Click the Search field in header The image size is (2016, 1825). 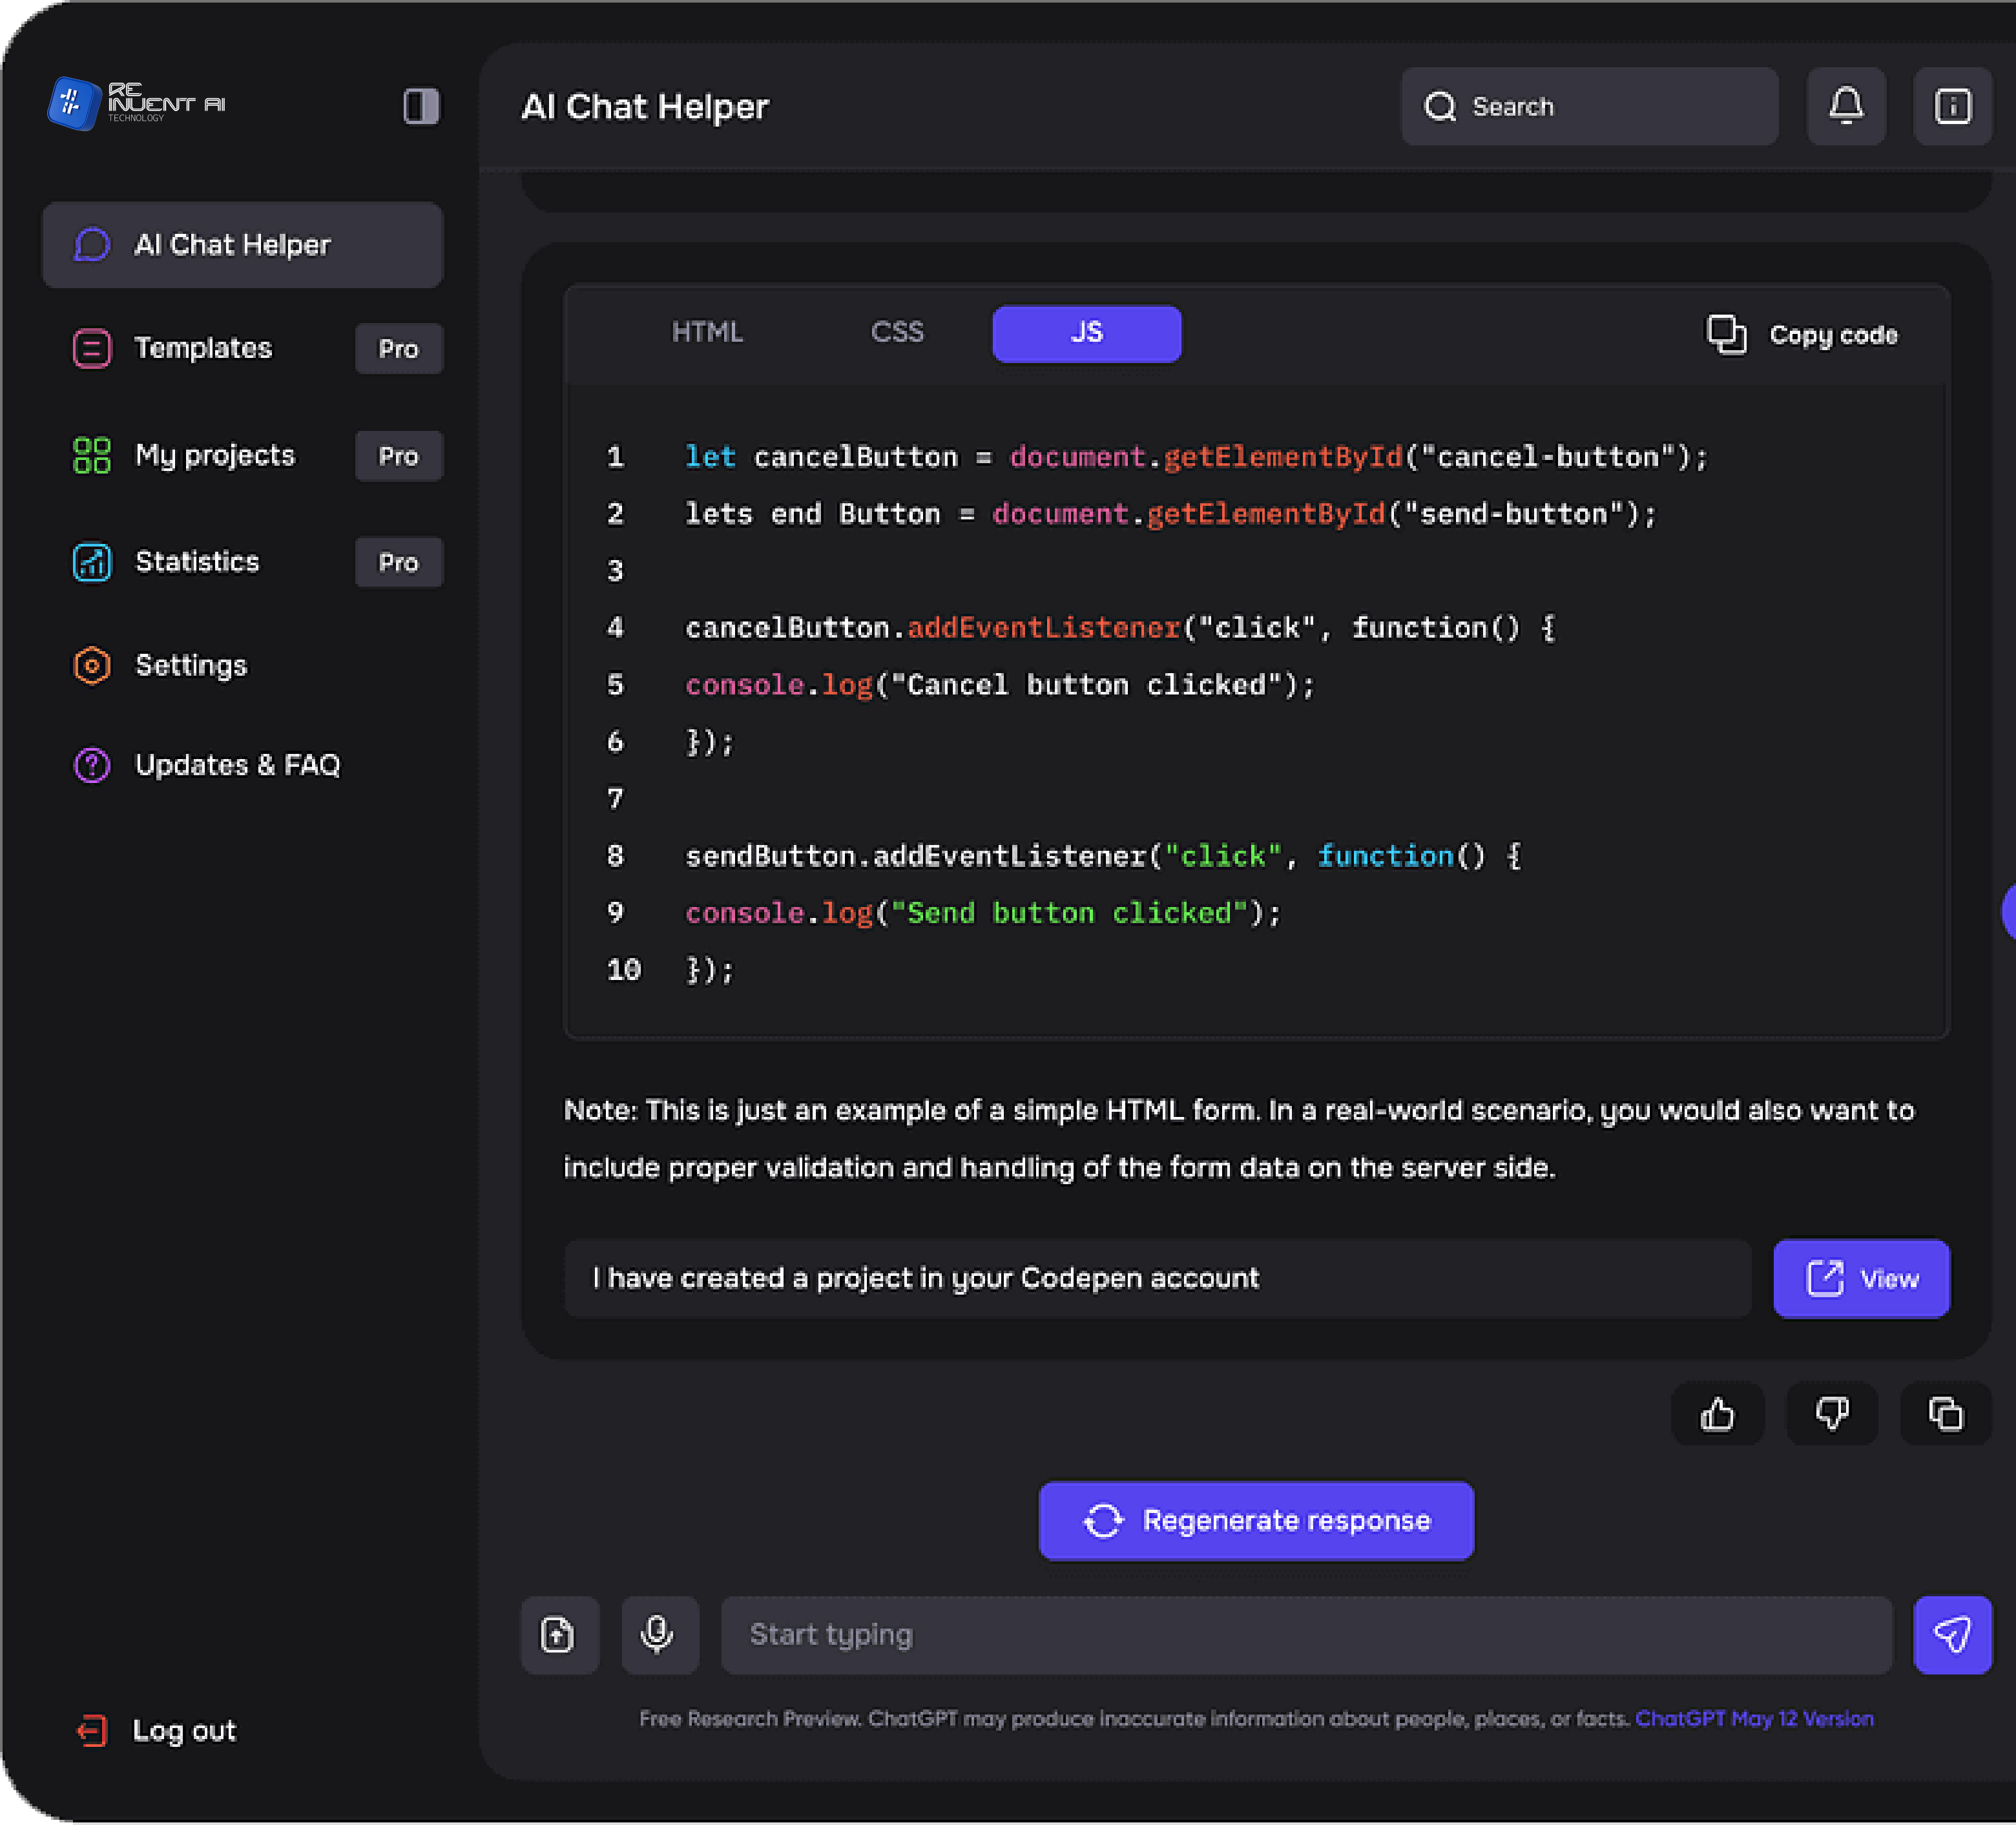[x=1589, y=106]
